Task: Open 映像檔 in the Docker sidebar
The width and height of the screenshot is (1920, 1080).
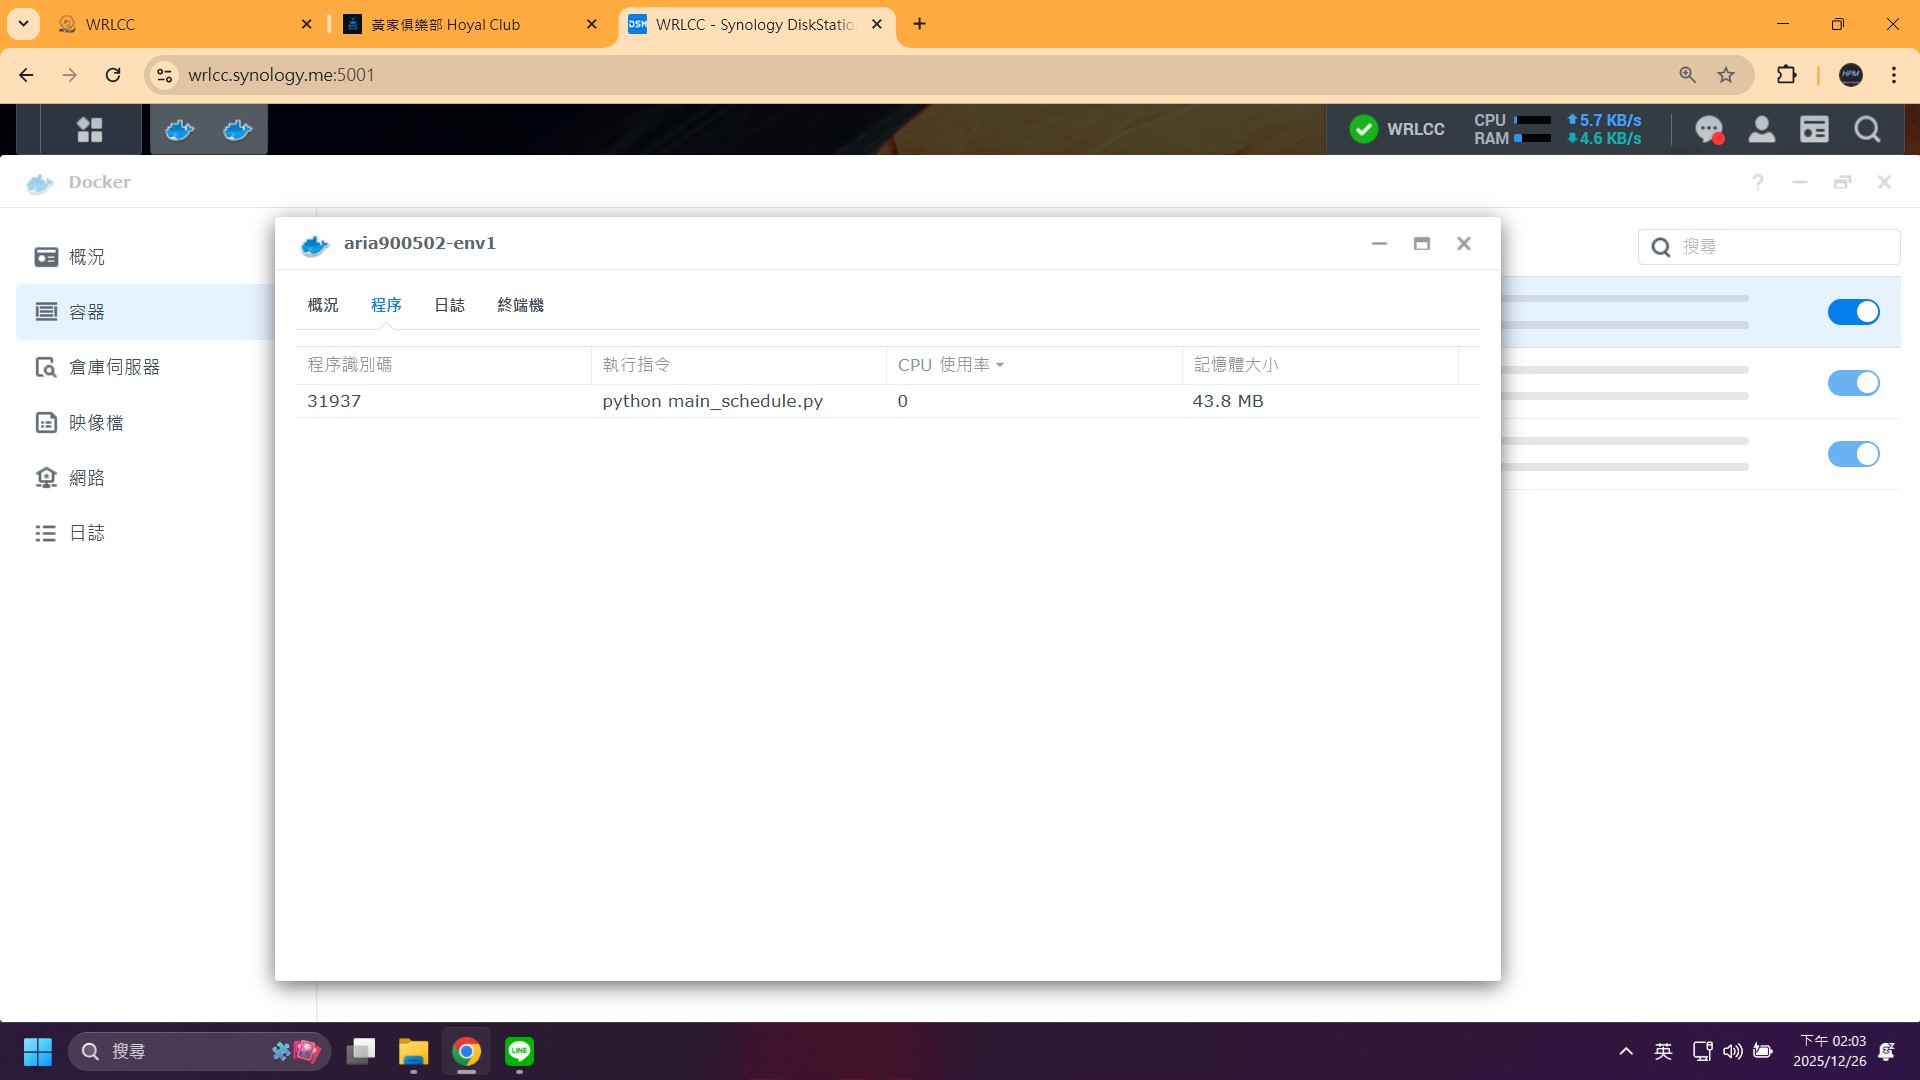Action: (96, 423)
